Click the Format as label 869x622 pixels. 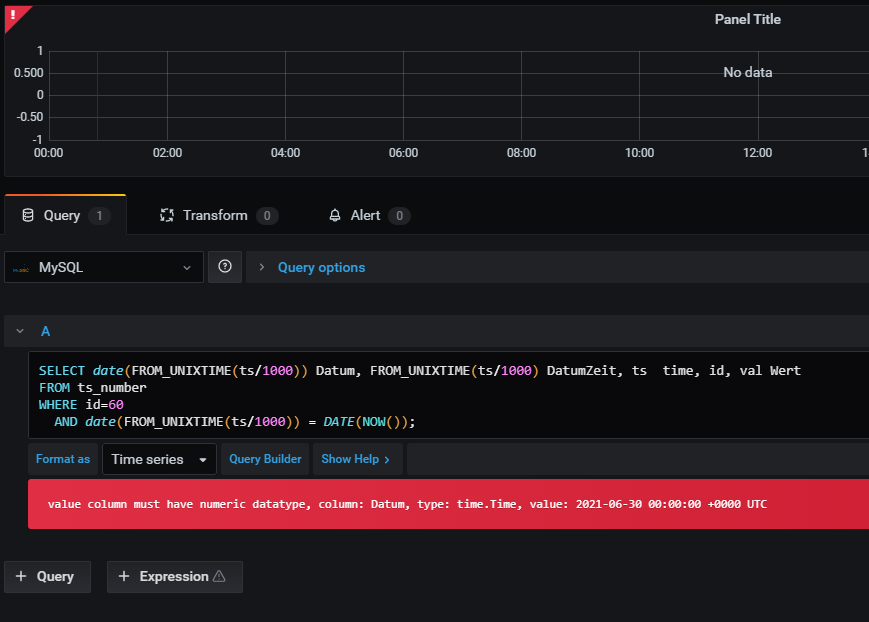pos(63,459)
